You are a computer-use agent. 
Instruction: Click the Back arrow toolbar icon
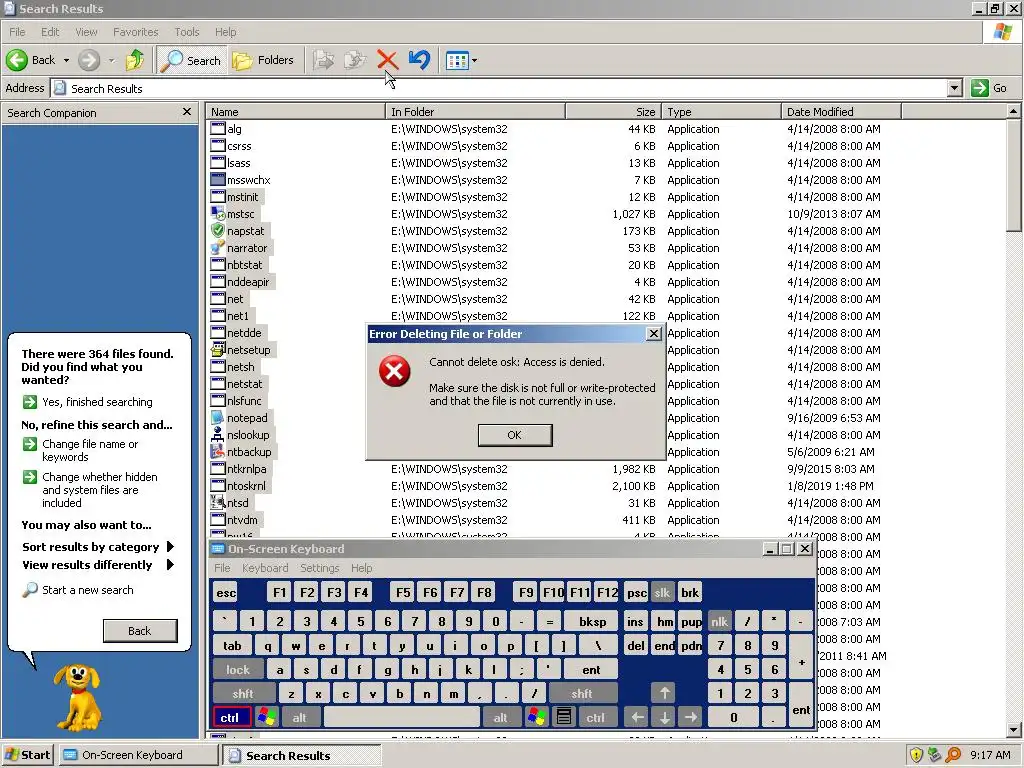[17, 60]
